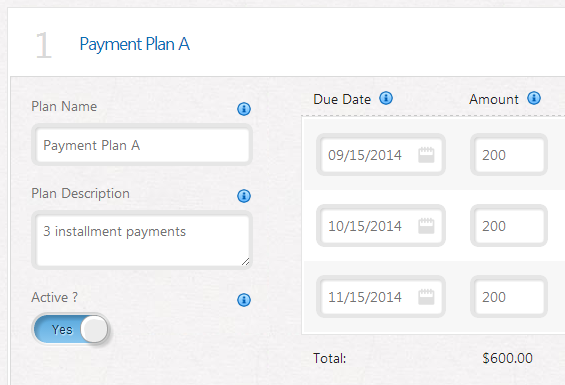
Task: Open calendar picker for 09/15/2014 date
Action: click(426, 155)
